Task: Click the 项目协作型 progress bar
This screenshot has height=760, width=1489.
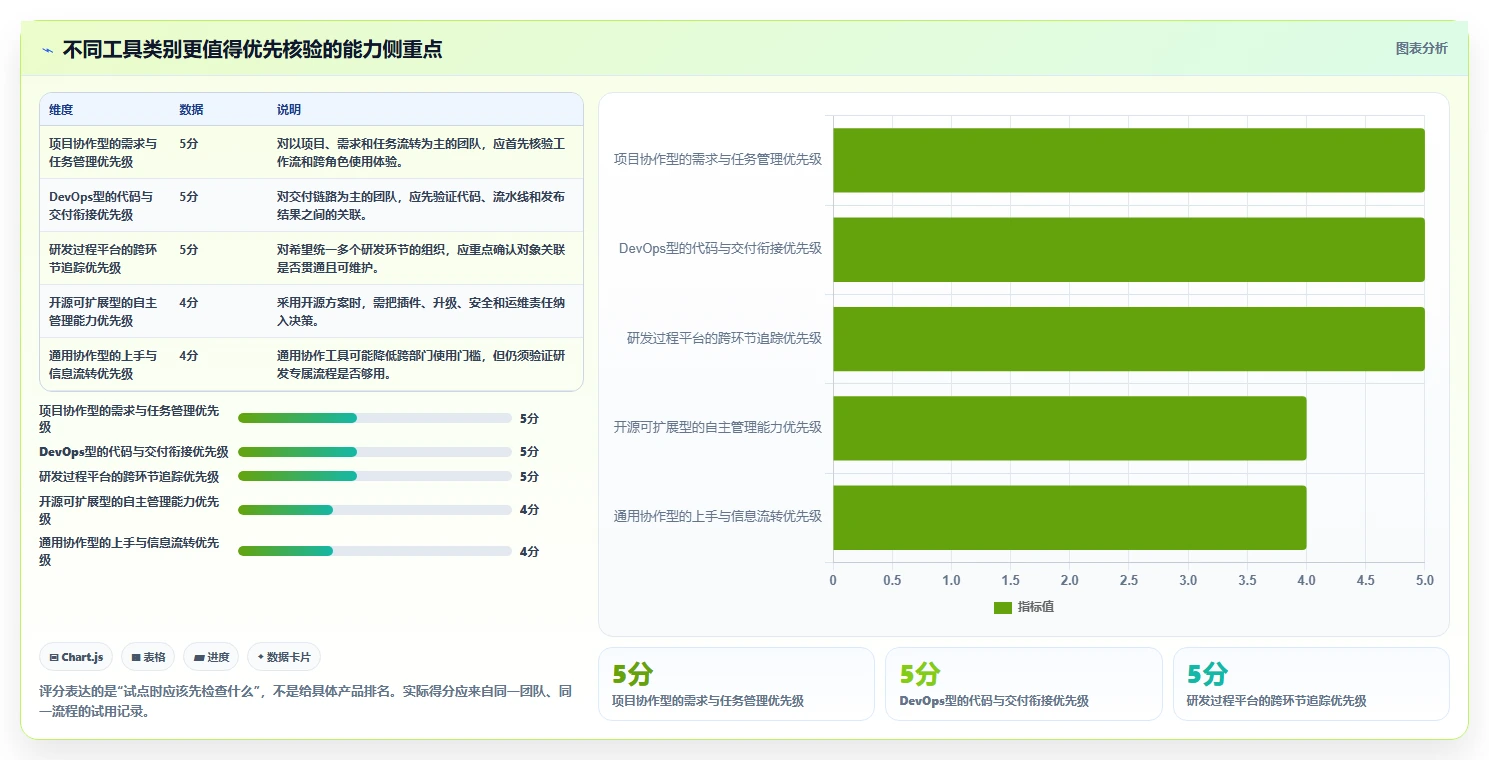Action: coord(375,418)
